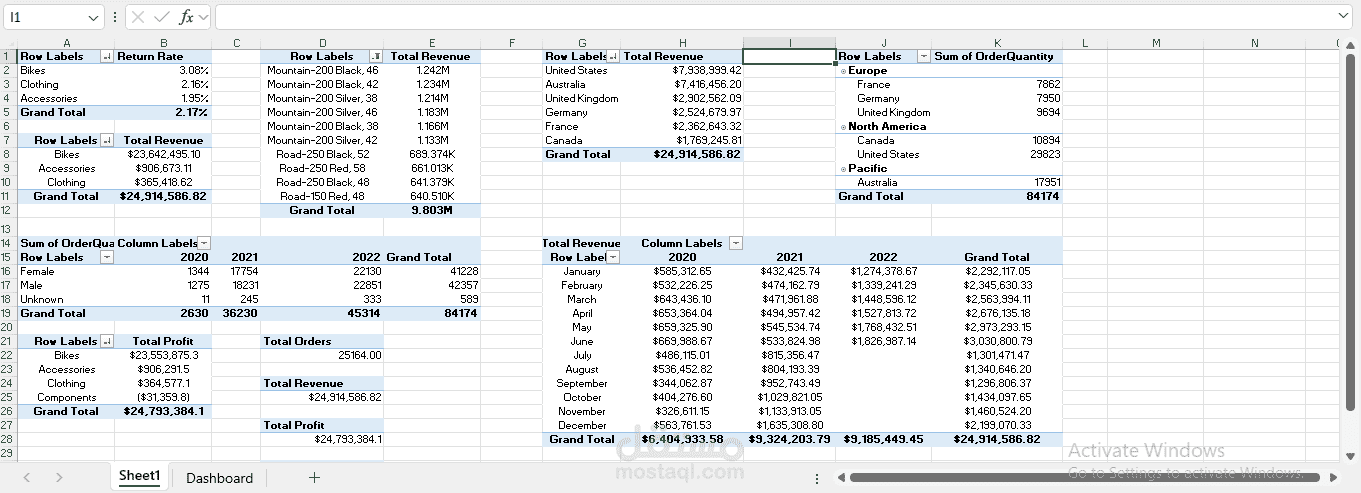Click Grand Total value 84174 in region pivot
The height and width of the screenshot is (493, 1361).
[997, 197]
